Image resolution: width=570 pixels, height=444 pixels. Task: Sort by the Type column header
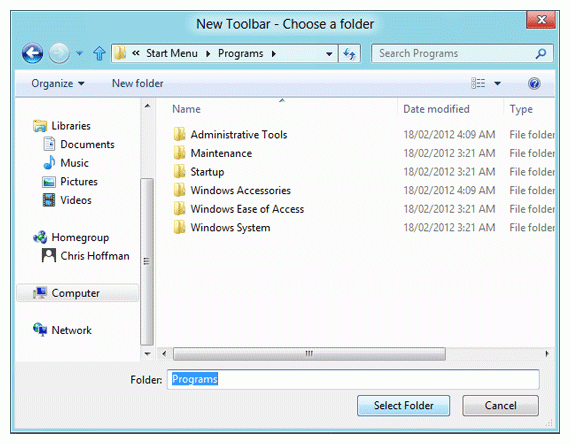[x=521, y=109]
